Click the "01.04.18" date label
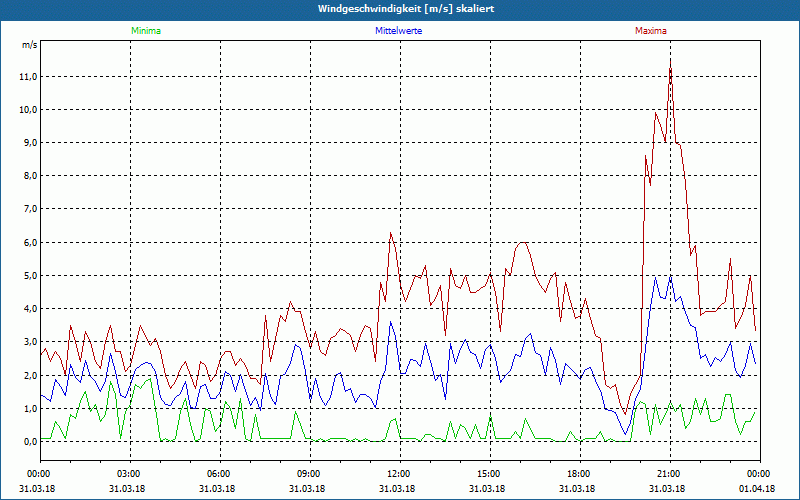This screenshot has width=800, height=500. [x=757, y=489]
